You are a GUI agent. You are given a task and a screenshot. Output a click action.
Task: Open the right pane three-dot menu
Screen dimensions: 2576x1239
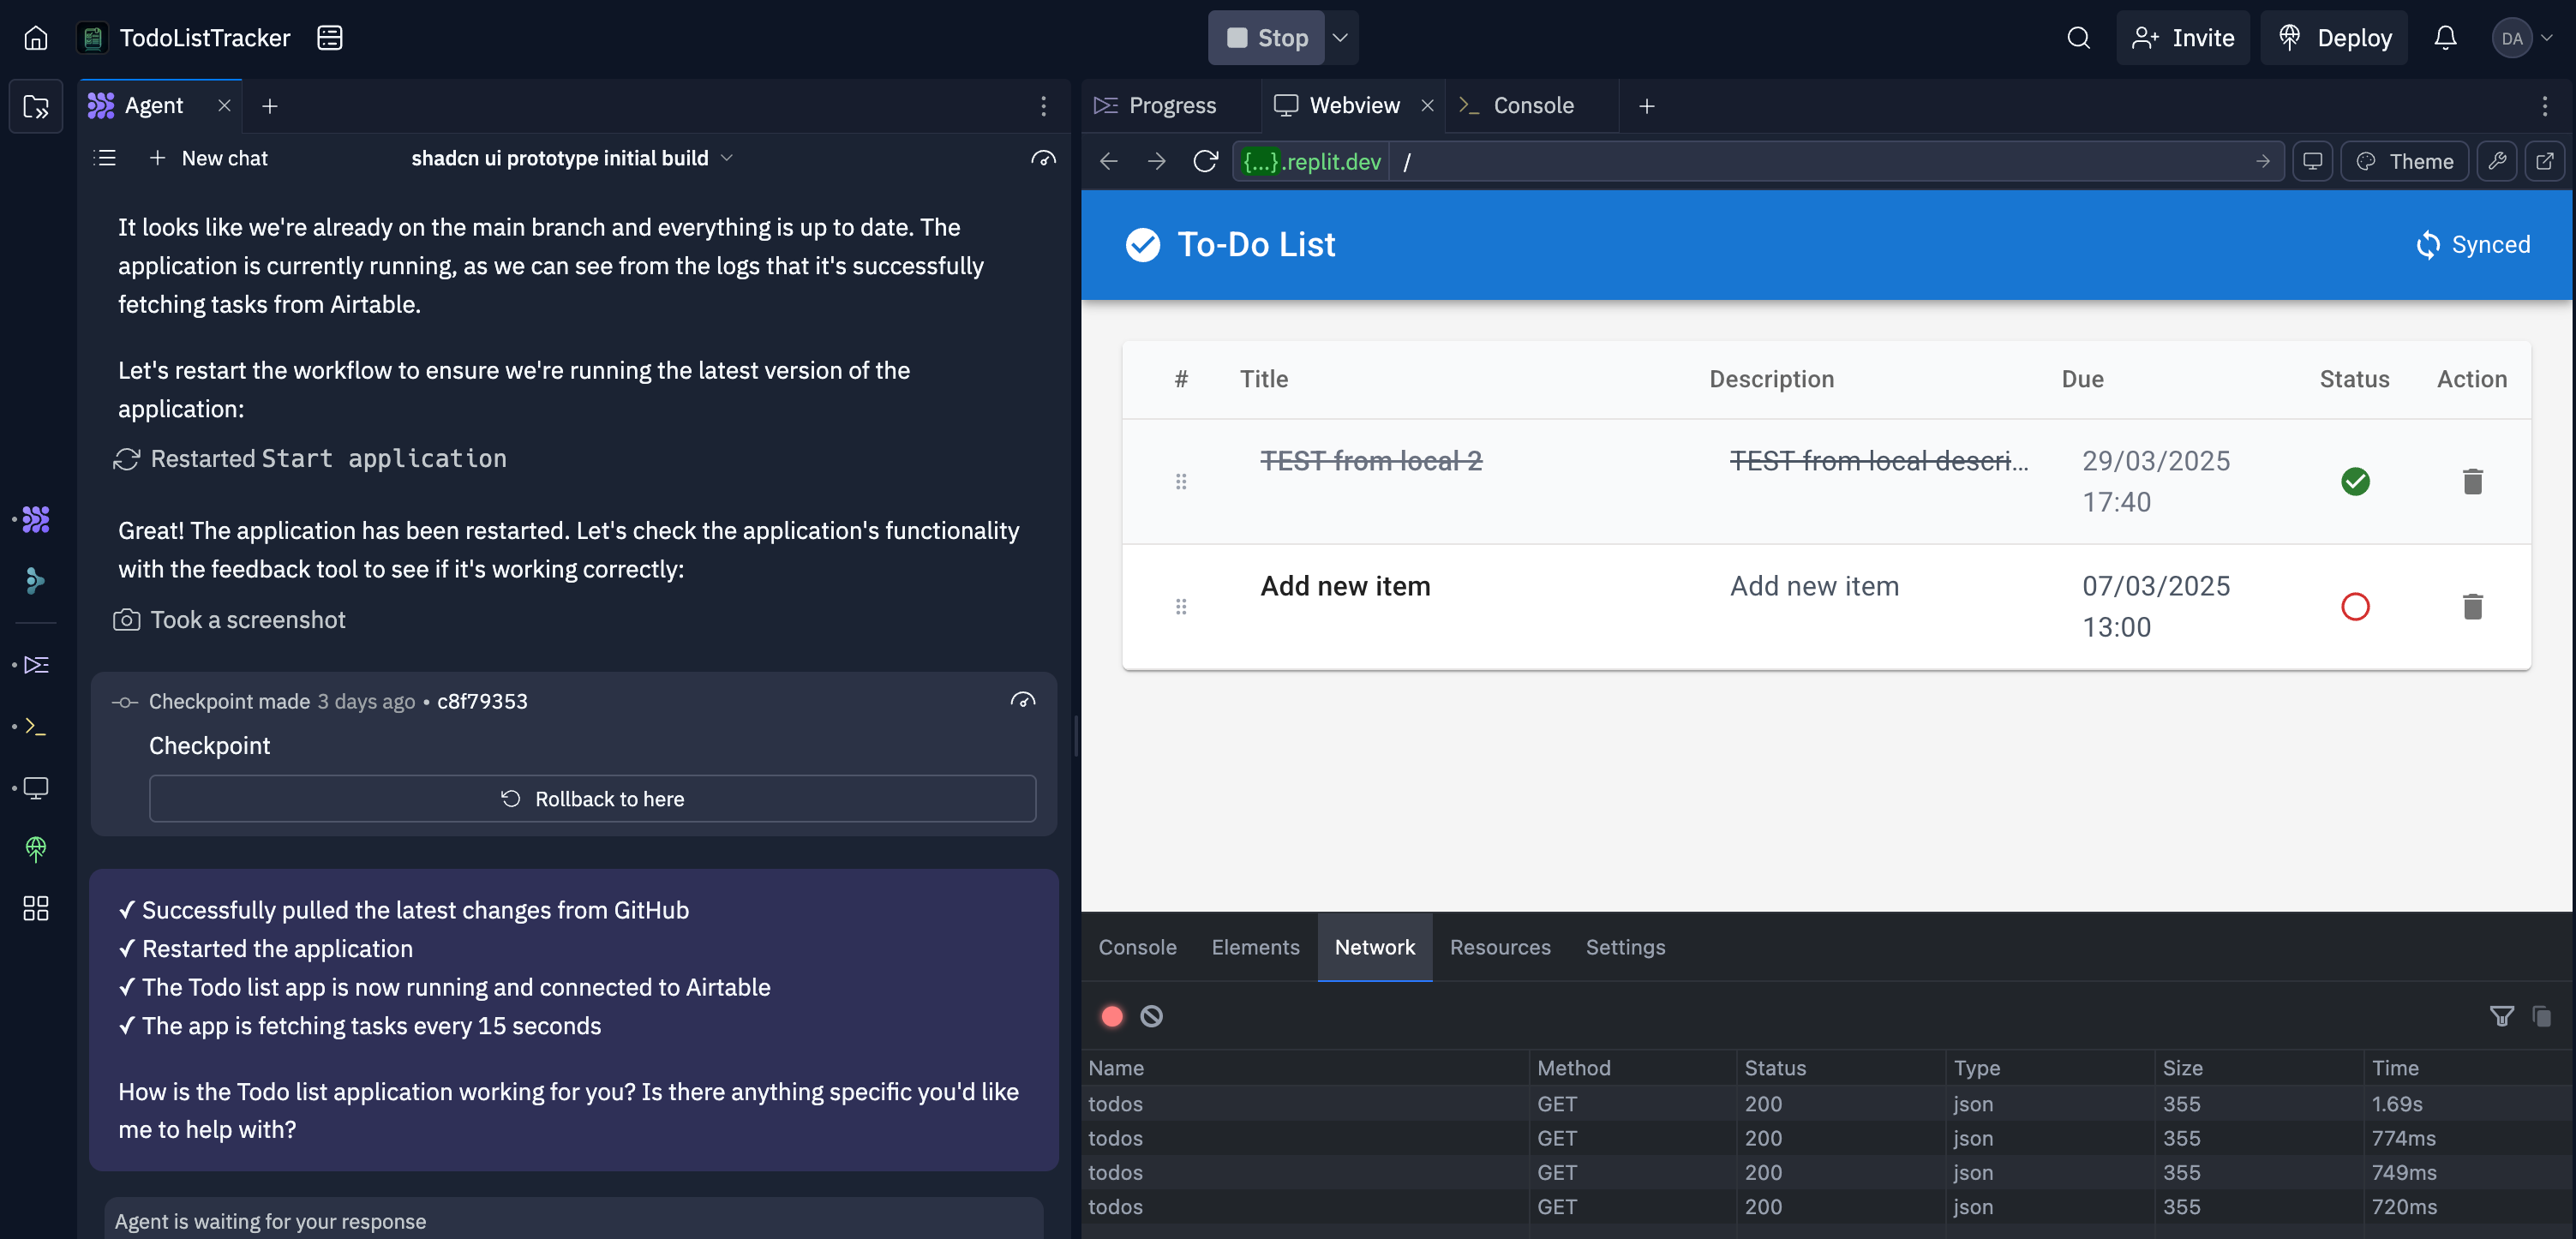tap(2544, 106)
